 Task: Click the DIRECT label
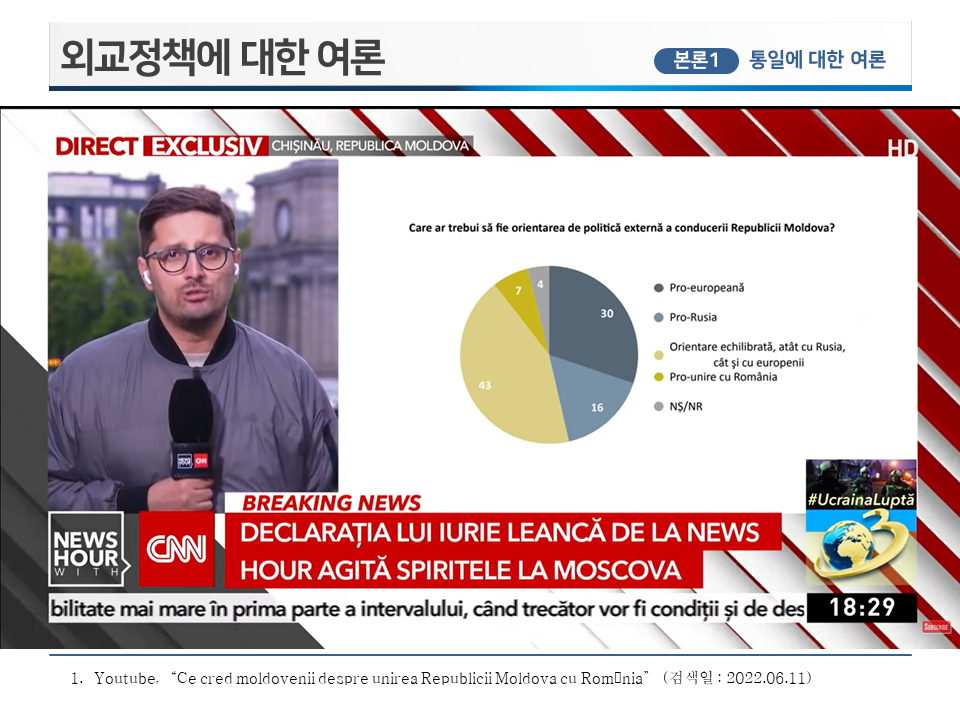[97, 147]
